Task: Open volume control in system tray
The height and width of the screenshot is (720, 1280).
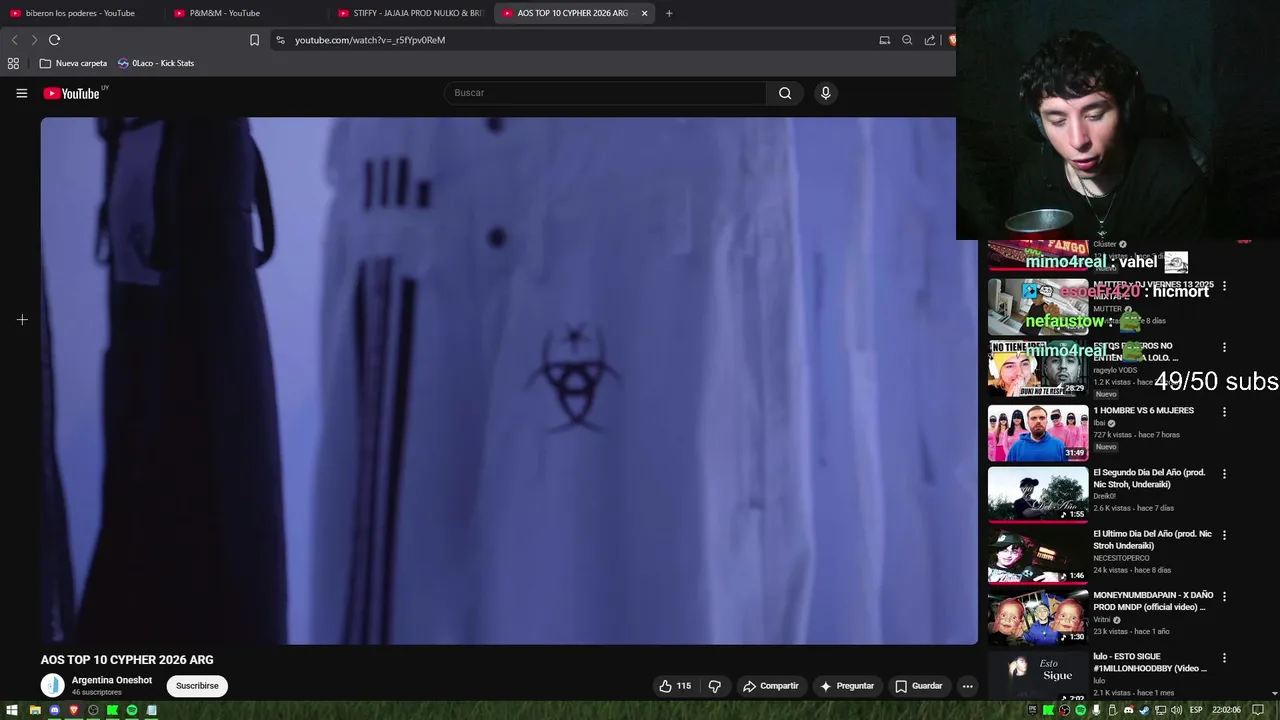Action: 1176,710
